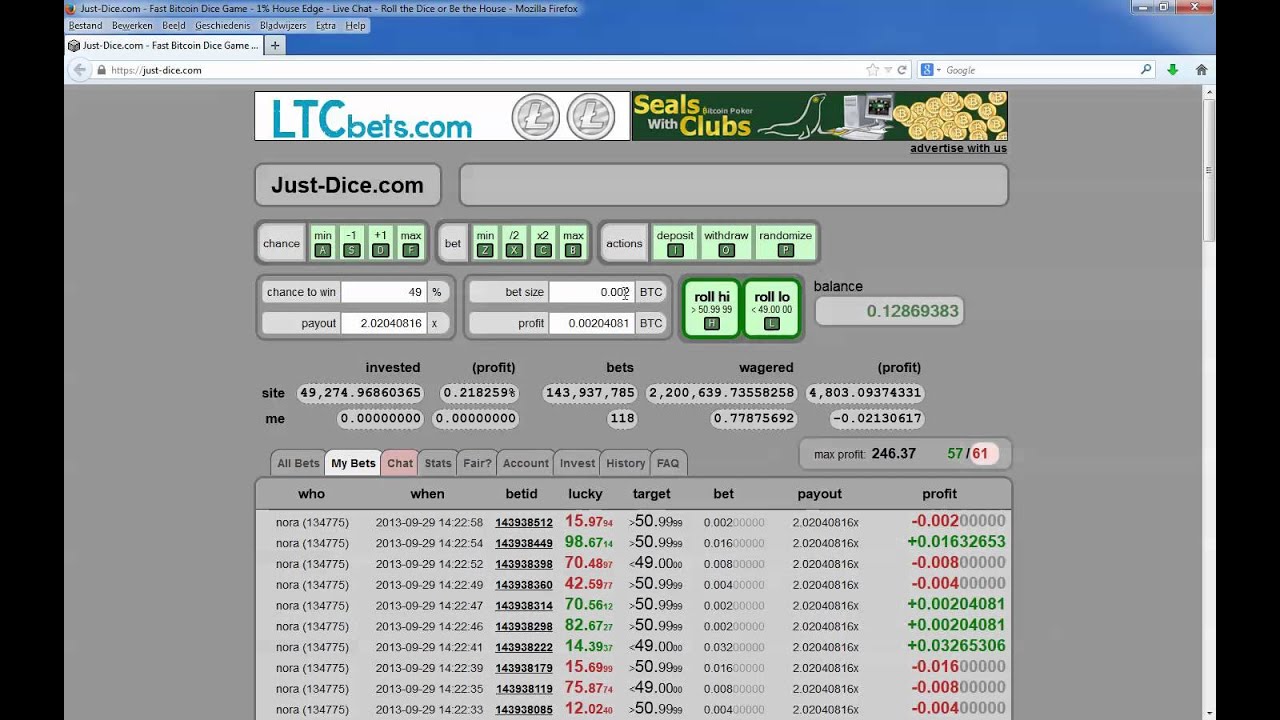Open bet id 143938222 link
This screenshot has width=1280, height=720.
point(524,647)
